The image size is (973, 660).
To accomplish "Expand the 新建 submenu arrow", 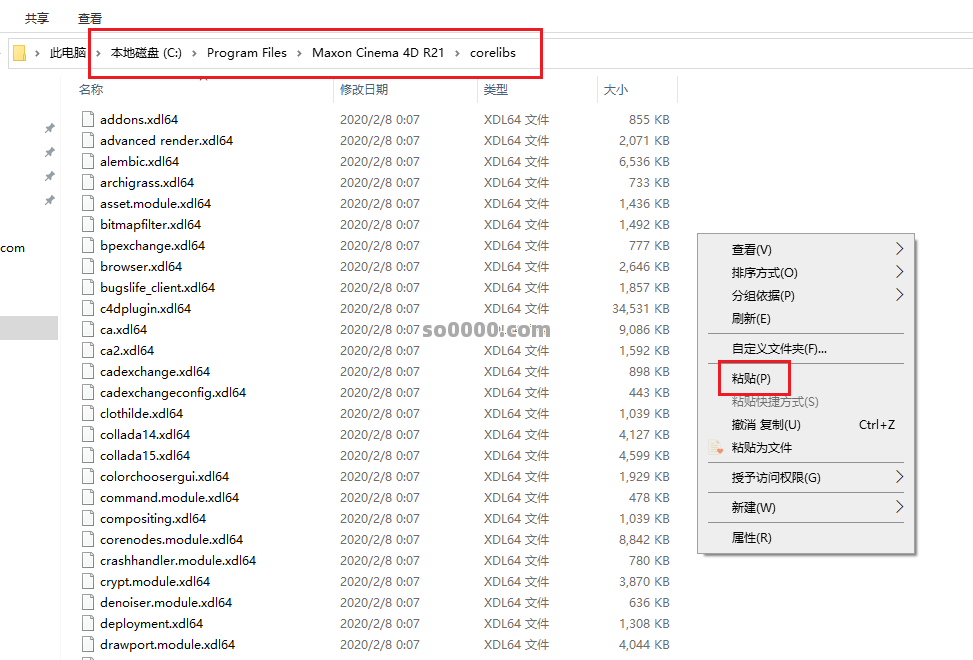I will pyautogui.click(x=899, y=508).
